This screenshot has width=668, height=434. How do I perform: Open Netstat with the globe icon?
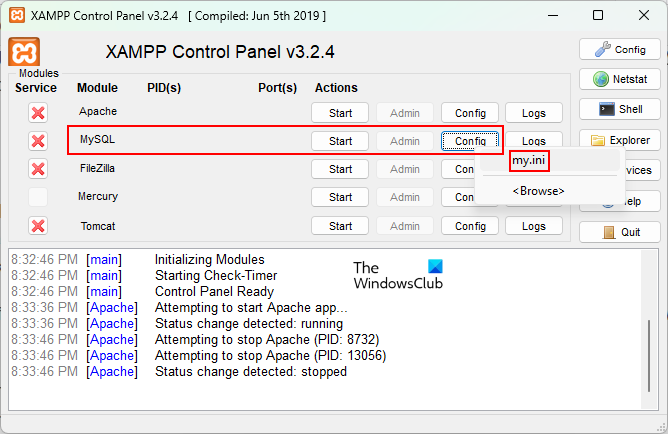point(619,79)
